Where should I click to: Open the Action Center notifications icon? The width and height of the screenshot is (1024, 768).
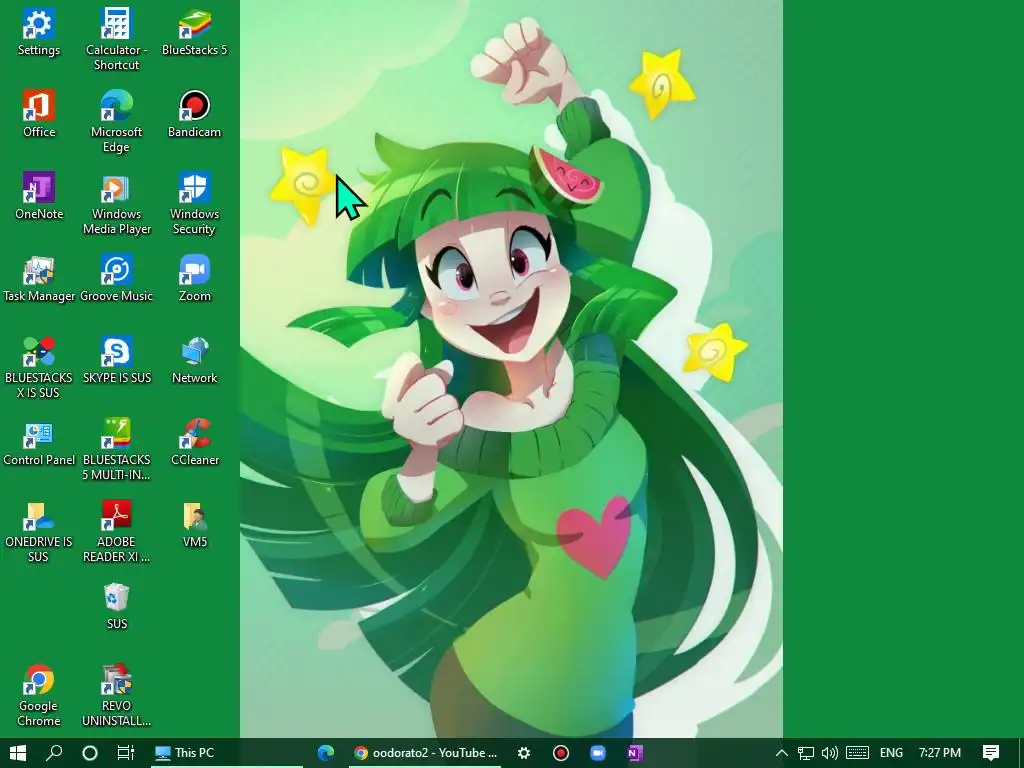pyautogui.click(x=991, y=753)
